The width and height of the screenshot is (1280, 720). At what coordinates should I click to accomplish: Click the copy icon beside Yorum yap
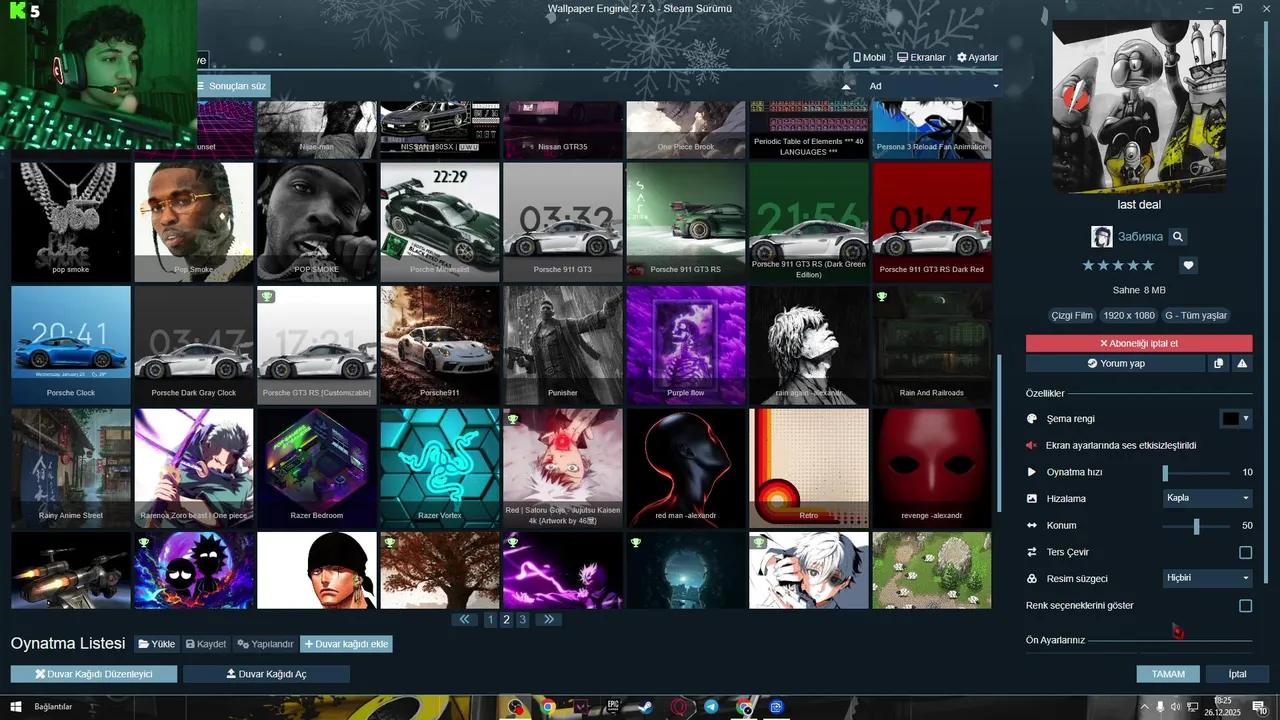[x=1218, y=363]
